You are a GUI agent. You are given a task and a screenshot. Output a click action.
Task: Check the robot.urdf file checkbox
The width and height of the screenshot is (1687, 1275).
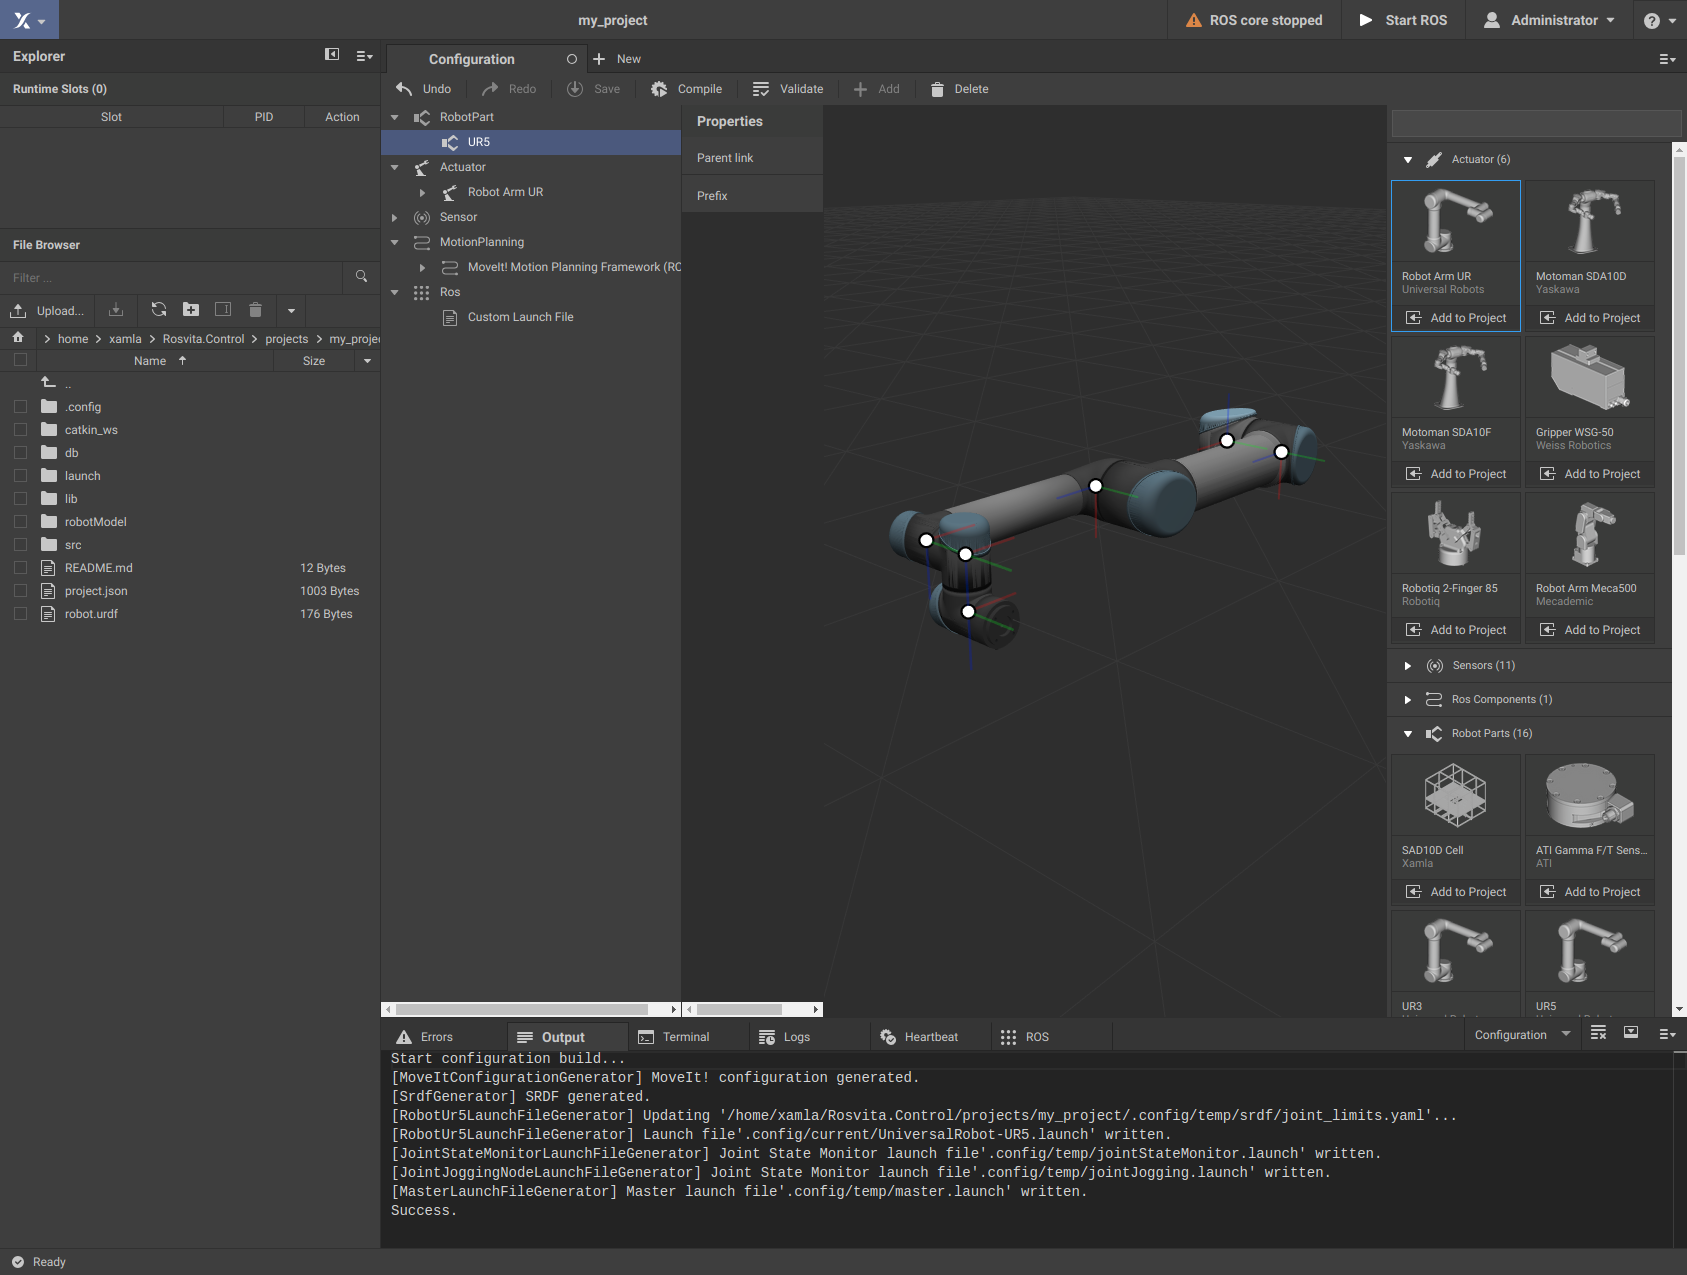(x=20, y=614)
